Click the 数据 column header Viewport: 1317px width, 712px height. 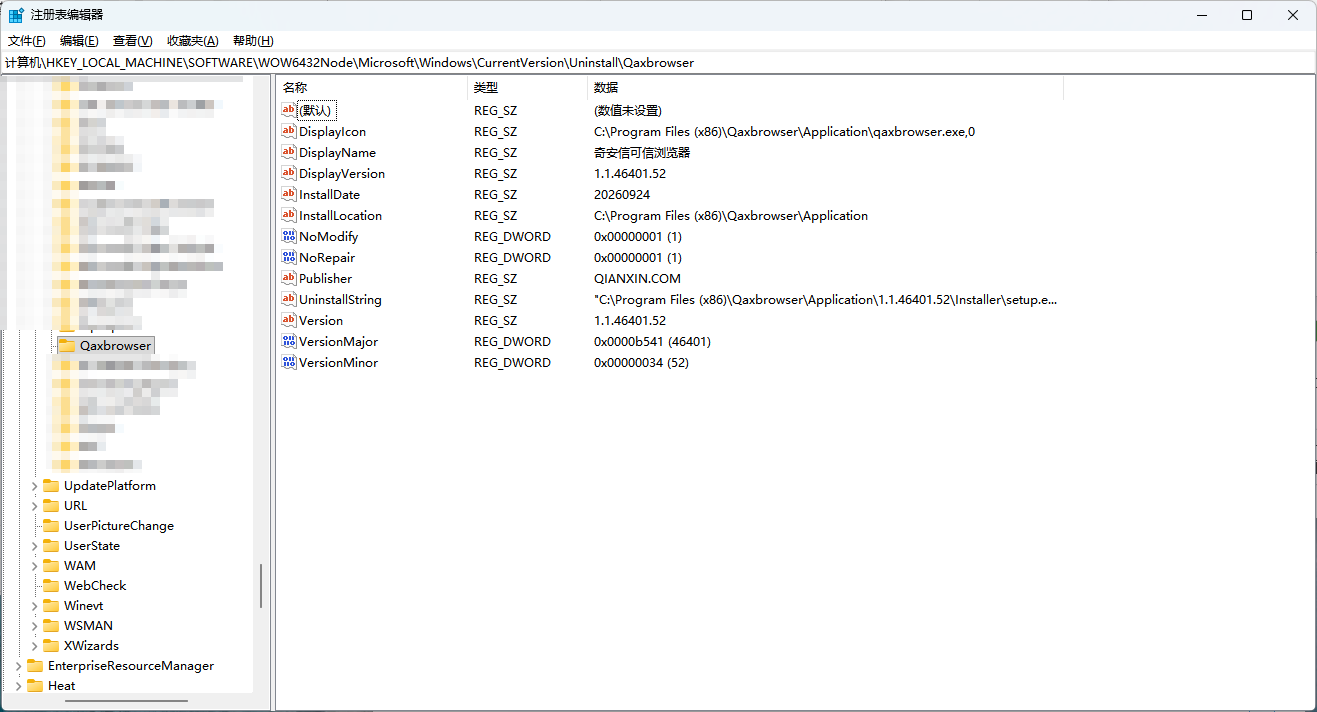click(x=825, y=87)
